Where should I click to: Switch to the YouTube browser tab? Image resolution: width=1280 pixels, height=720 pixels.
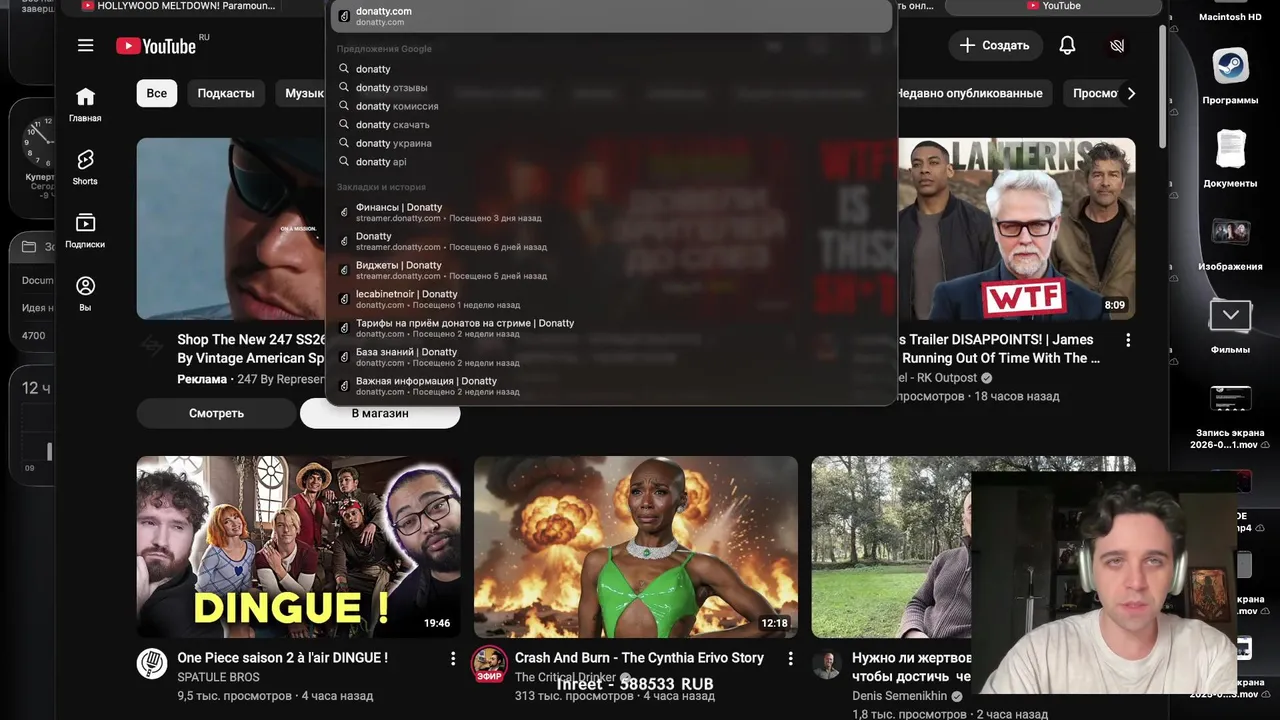[x=1053, y=6]
